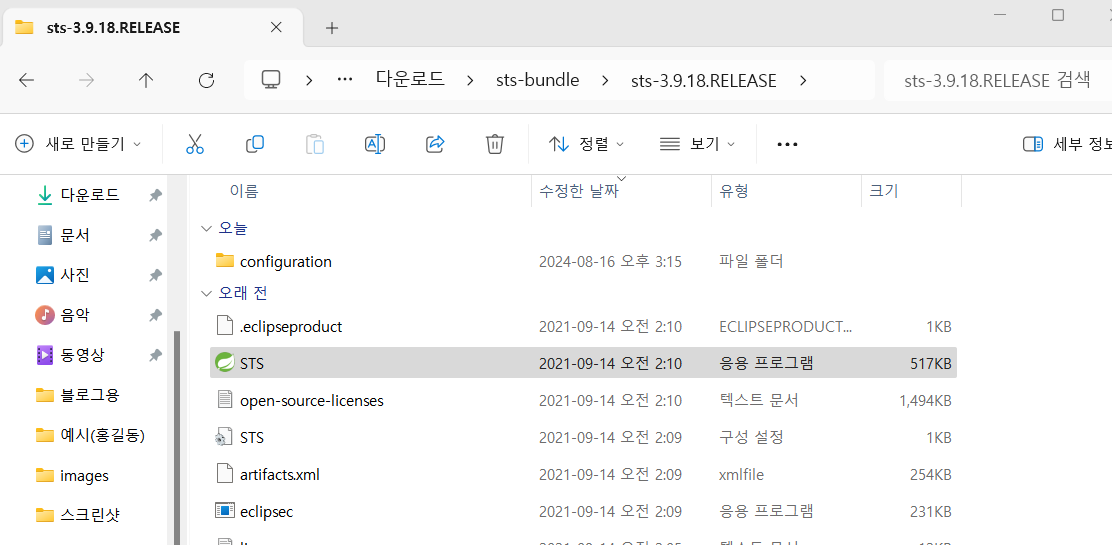Open the See more ellipsis menu
Screen dimensions: 1112x545
pyautogui.click(x=787, y=144)
